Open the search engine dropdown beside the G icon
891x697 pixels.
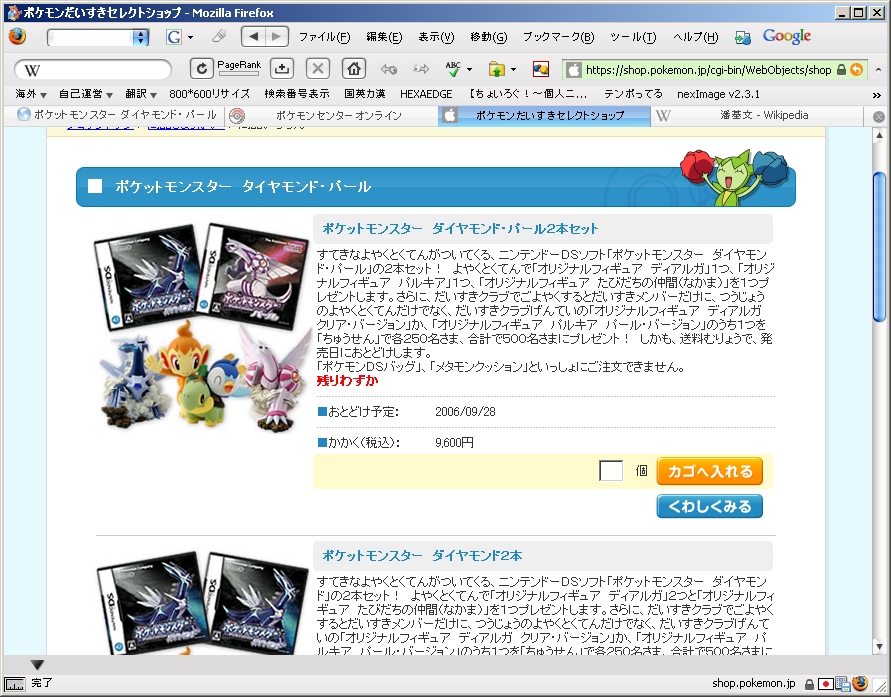[190, 37]
